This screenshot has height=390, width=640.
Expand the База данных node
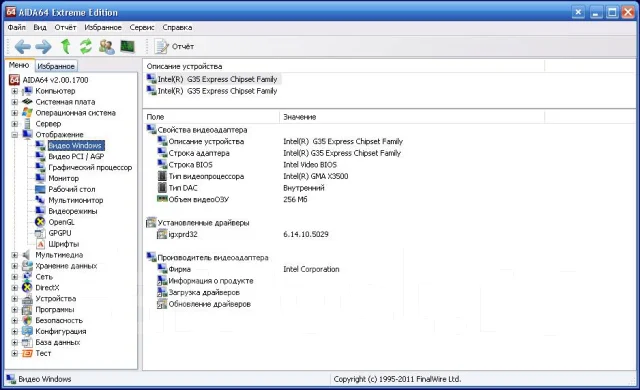coord(15,342)
